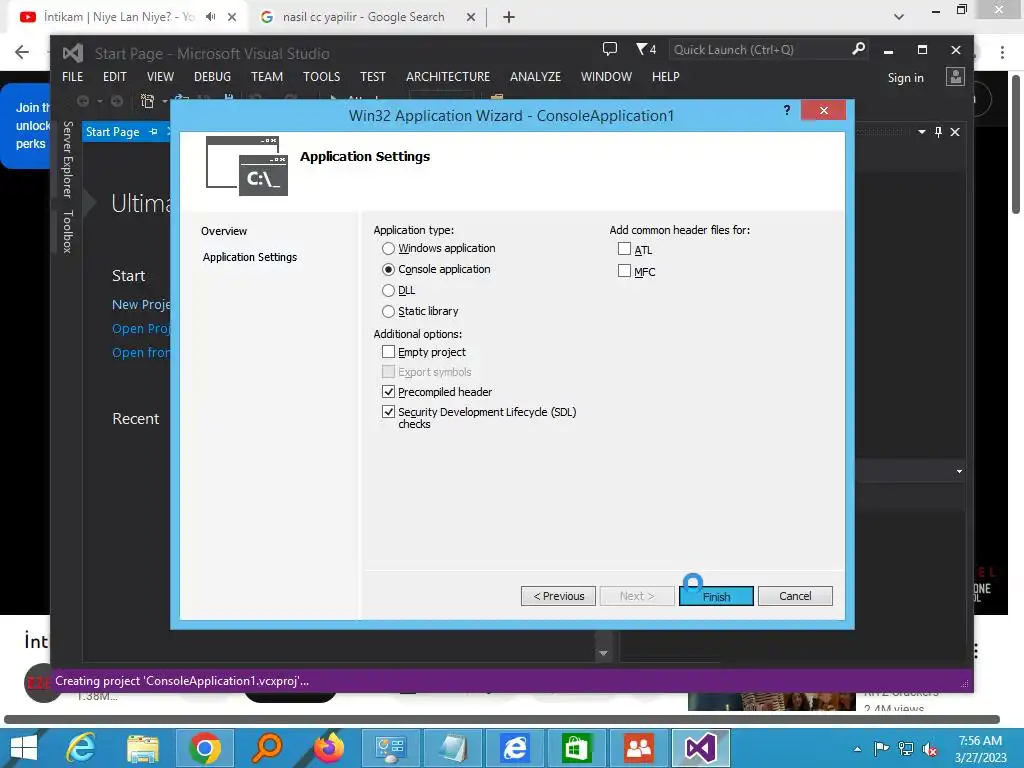This screenshot has width=1024, height=768.
Task: Open FILE menu in Visual Studio
Action: pyautogui.click(x=72, y=77)
